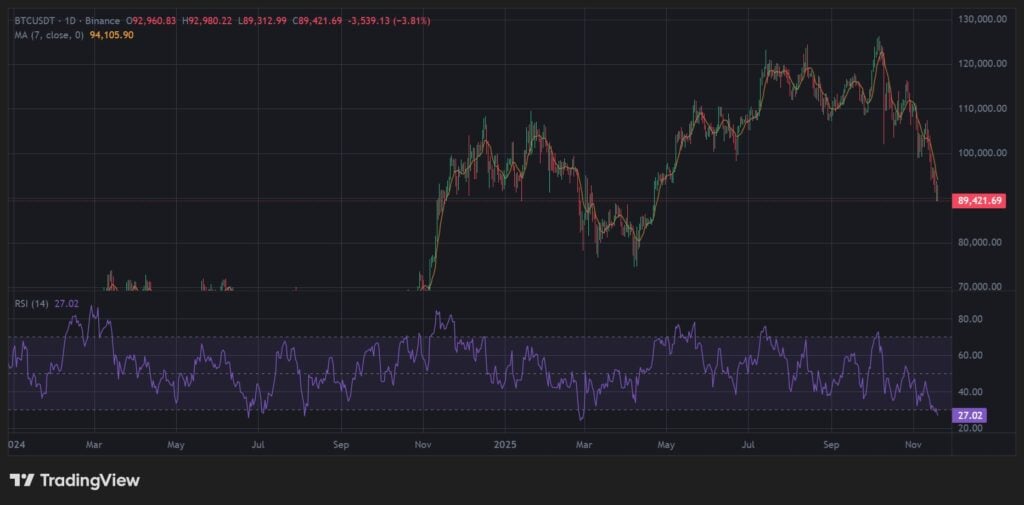Click the last Nov label on time axis

click(x=914, y=445)
